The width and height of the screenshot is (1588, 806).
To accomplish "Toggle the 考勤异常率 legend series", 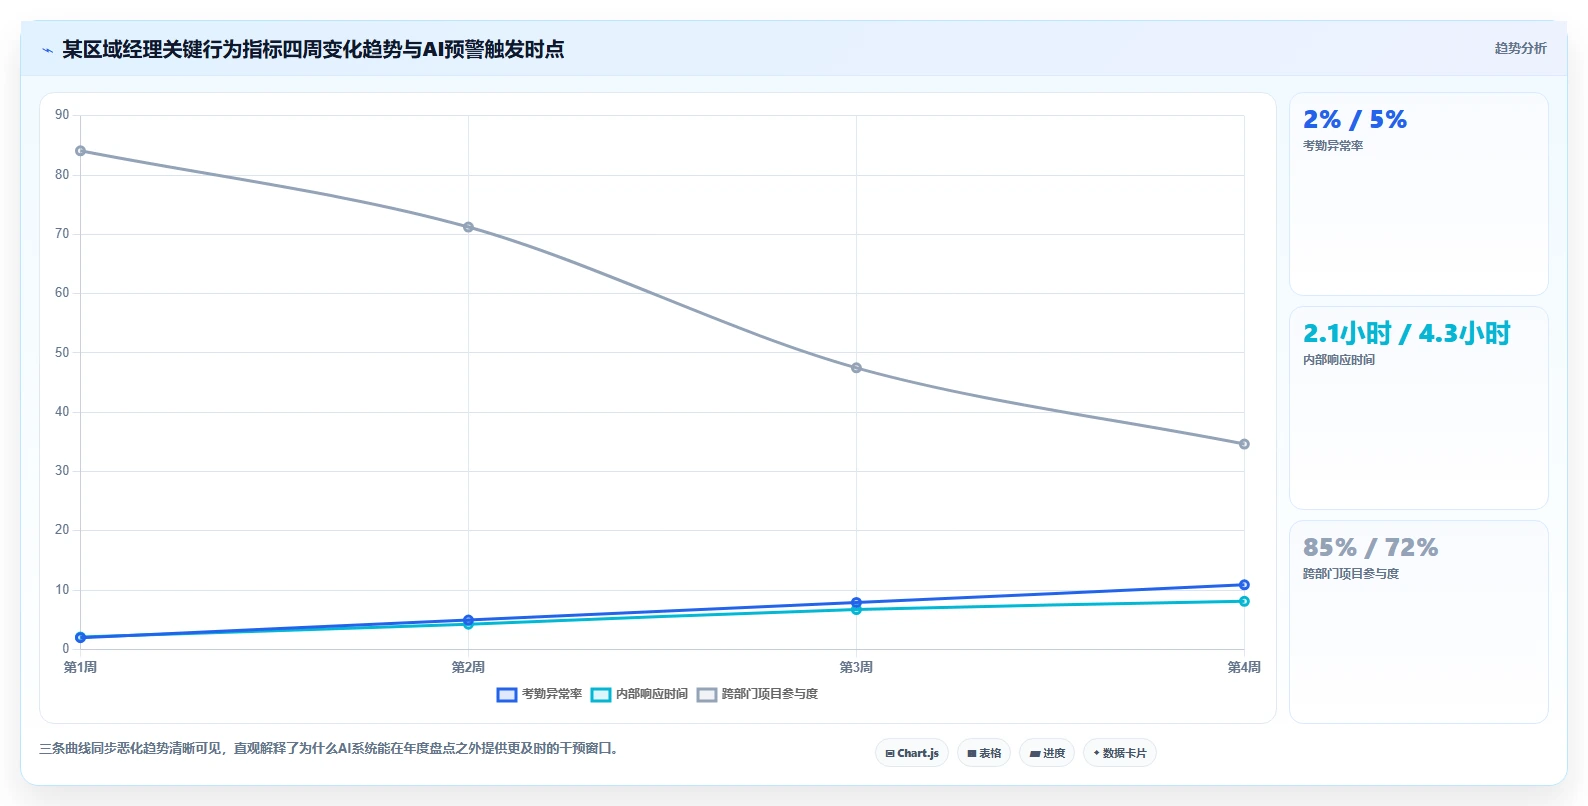I will point(539,694).
